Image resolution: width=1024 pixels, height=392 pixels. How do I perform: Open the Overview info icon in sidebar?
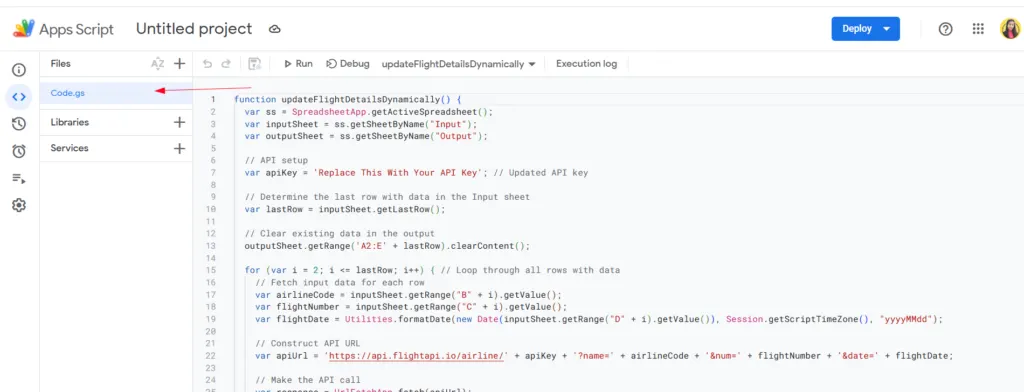click(19, 70)
